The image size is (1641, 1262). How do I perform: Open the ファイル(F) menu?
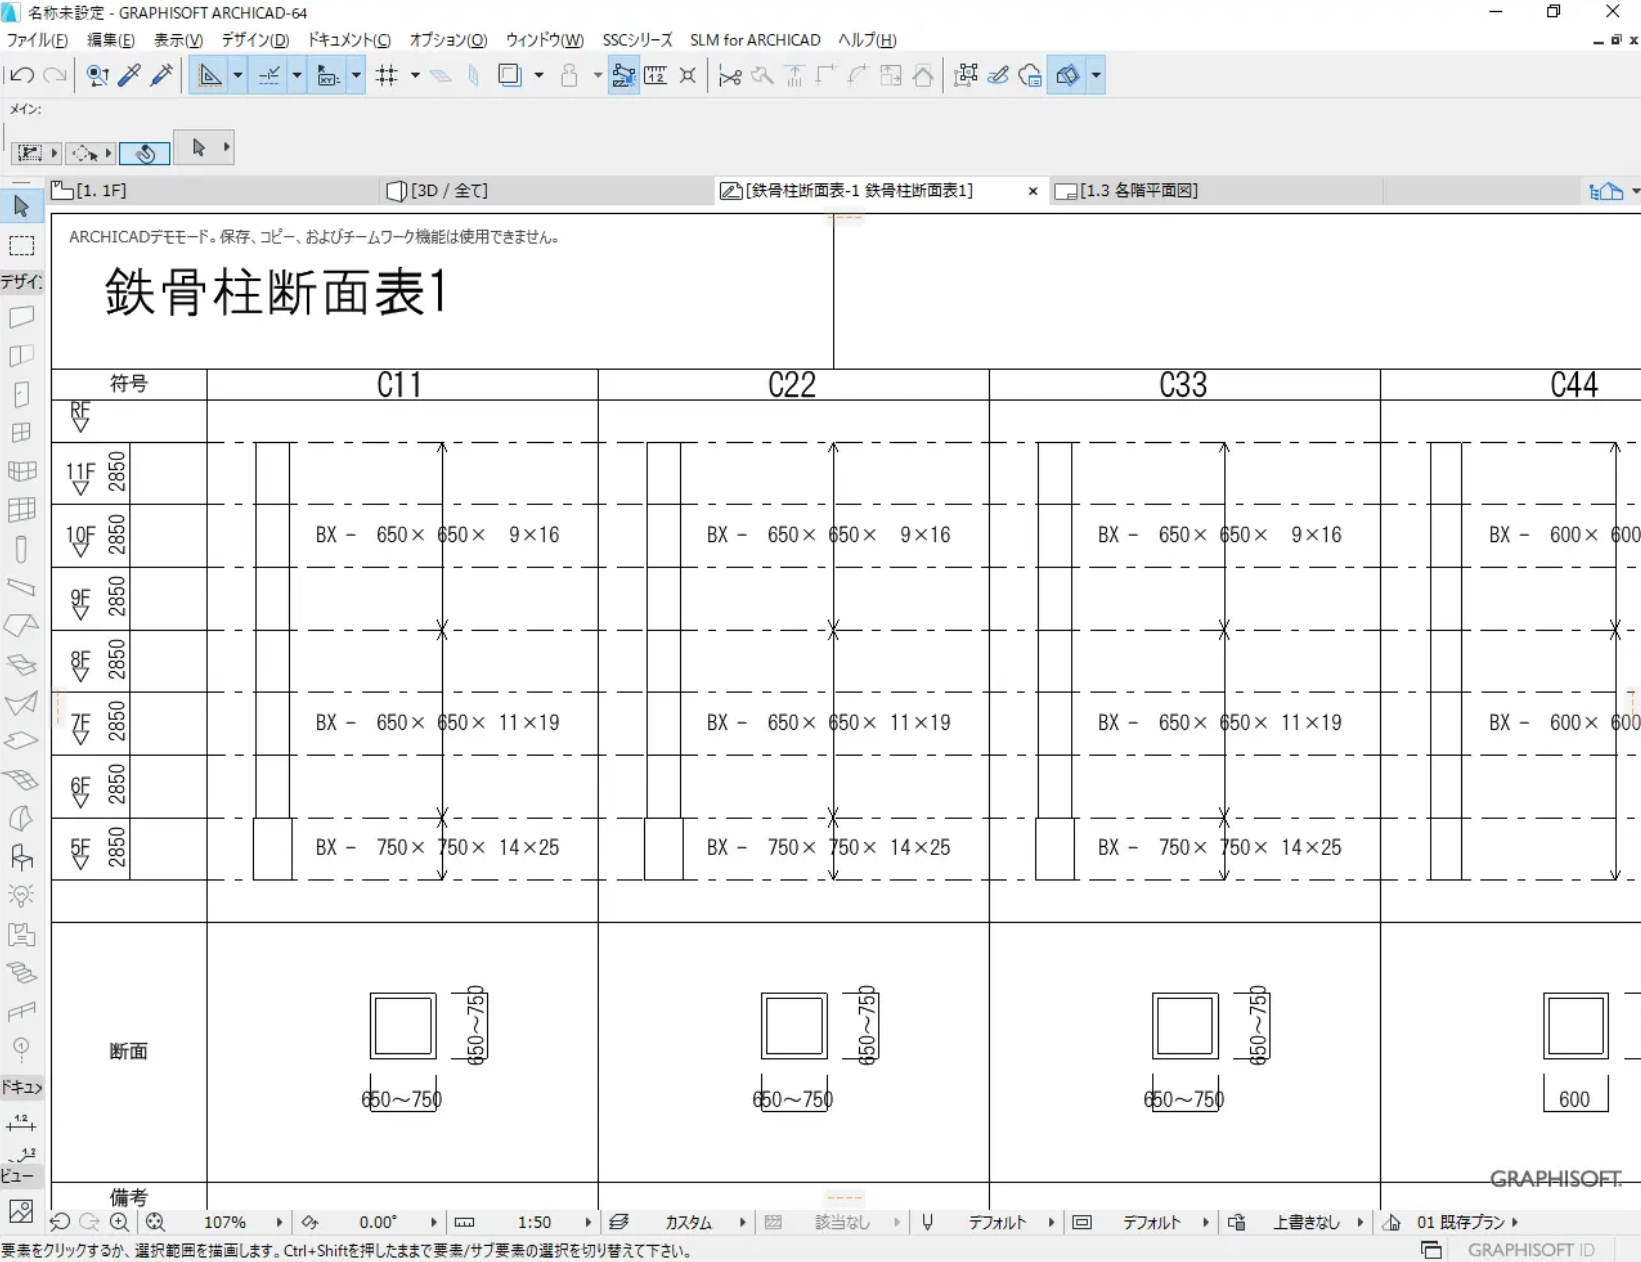[x=37, y=40]
